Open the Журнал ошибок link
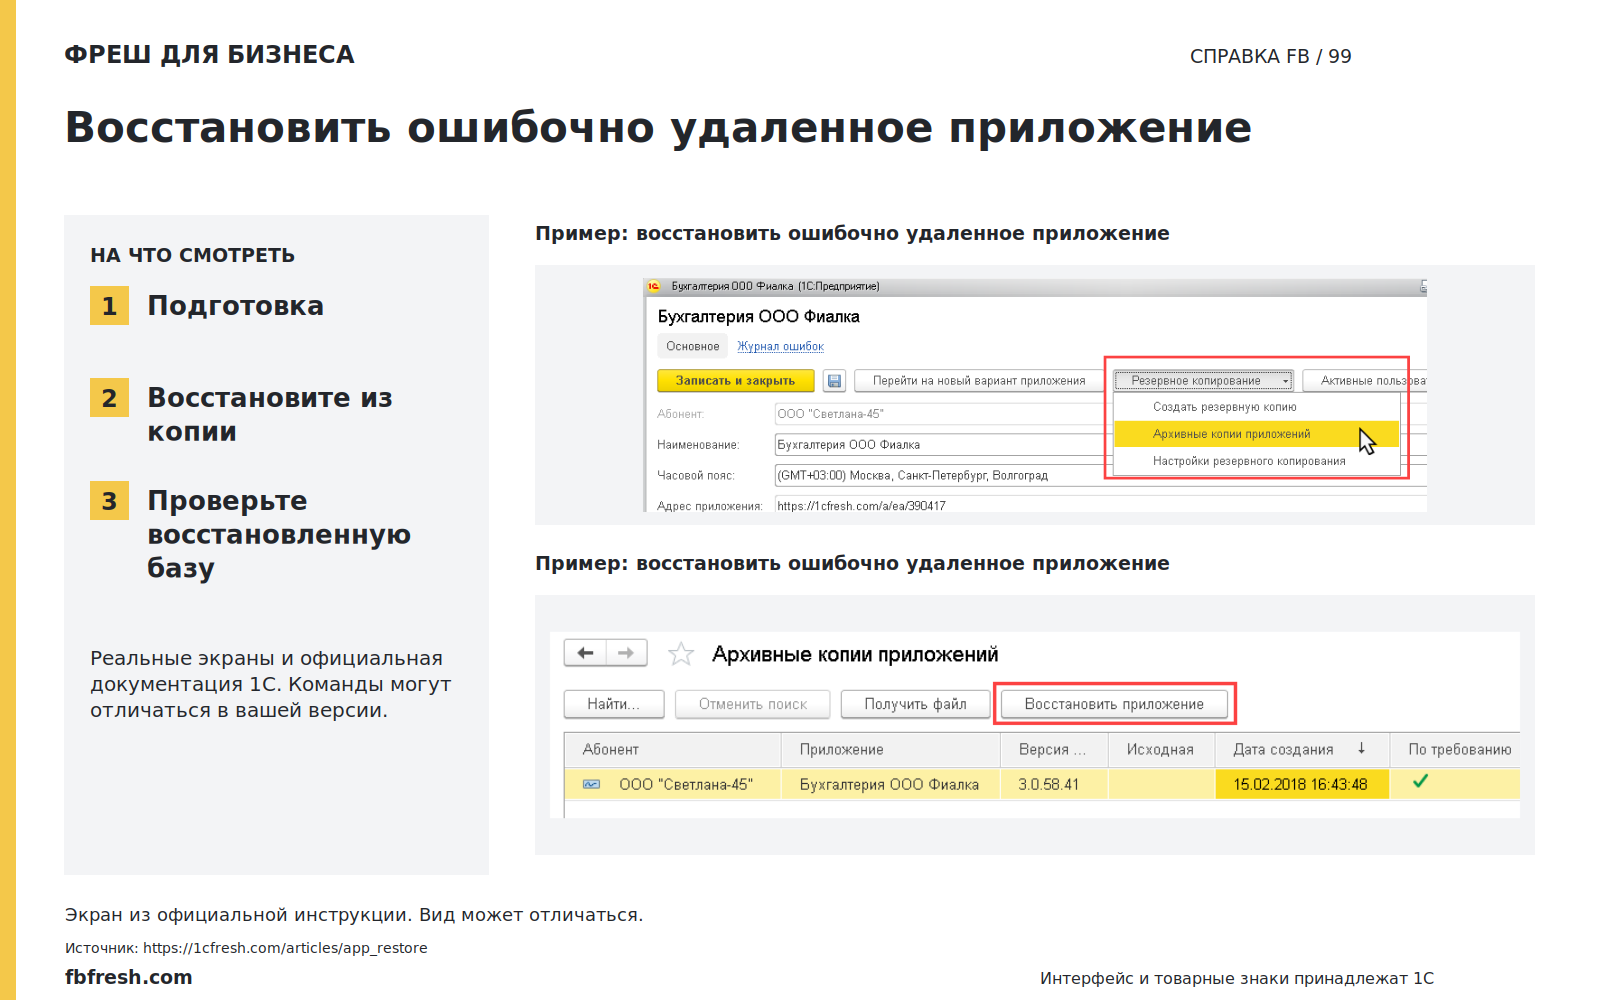1600x1000 pixels. point(780,347)
